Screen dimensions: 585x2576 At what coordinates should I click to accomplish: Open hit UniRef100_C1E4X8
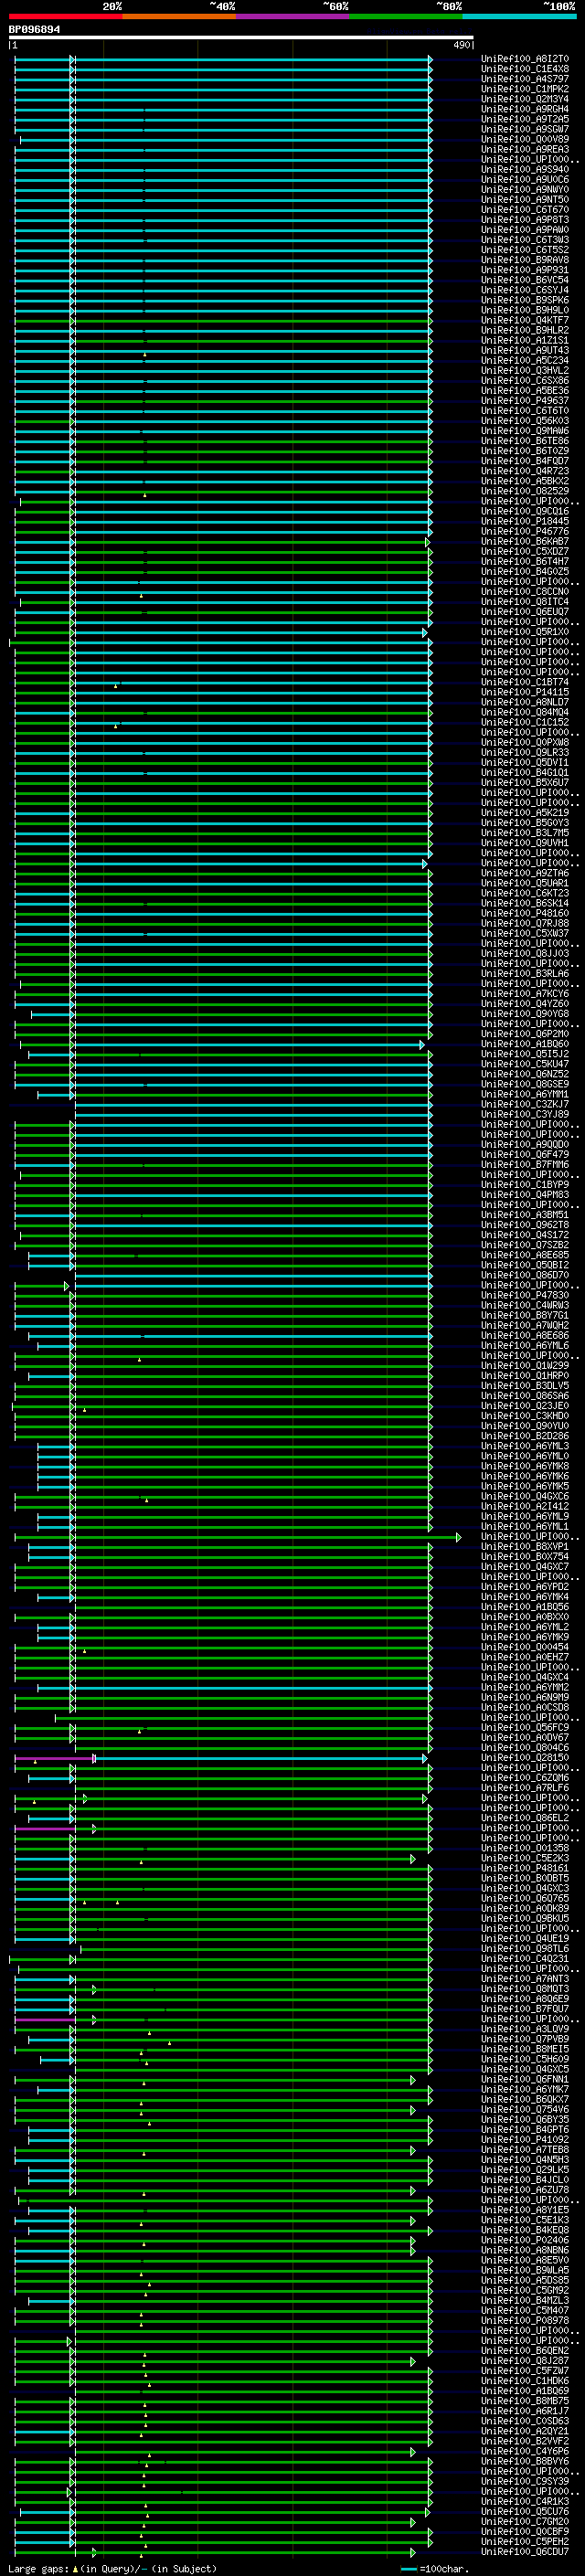tap(525, 69)
